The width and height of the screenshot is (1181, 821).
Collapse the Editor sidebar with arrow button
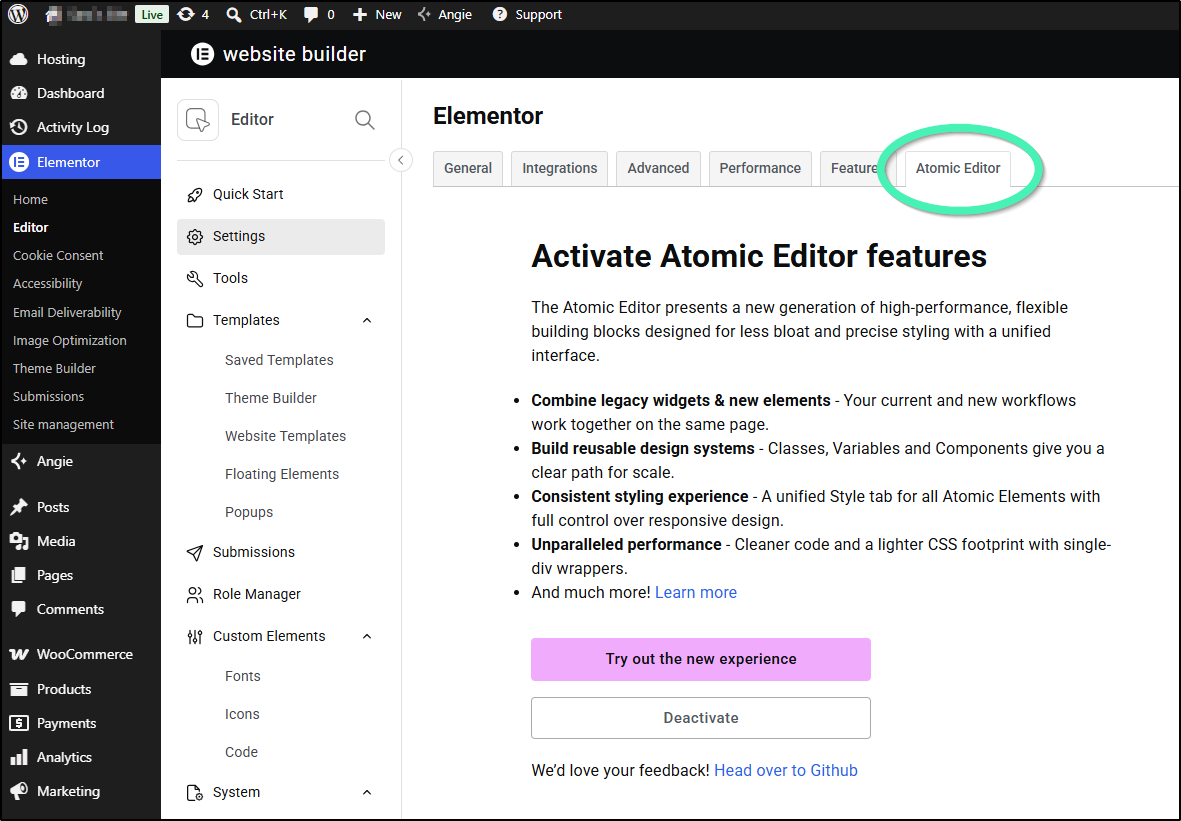tap(401, 160)
